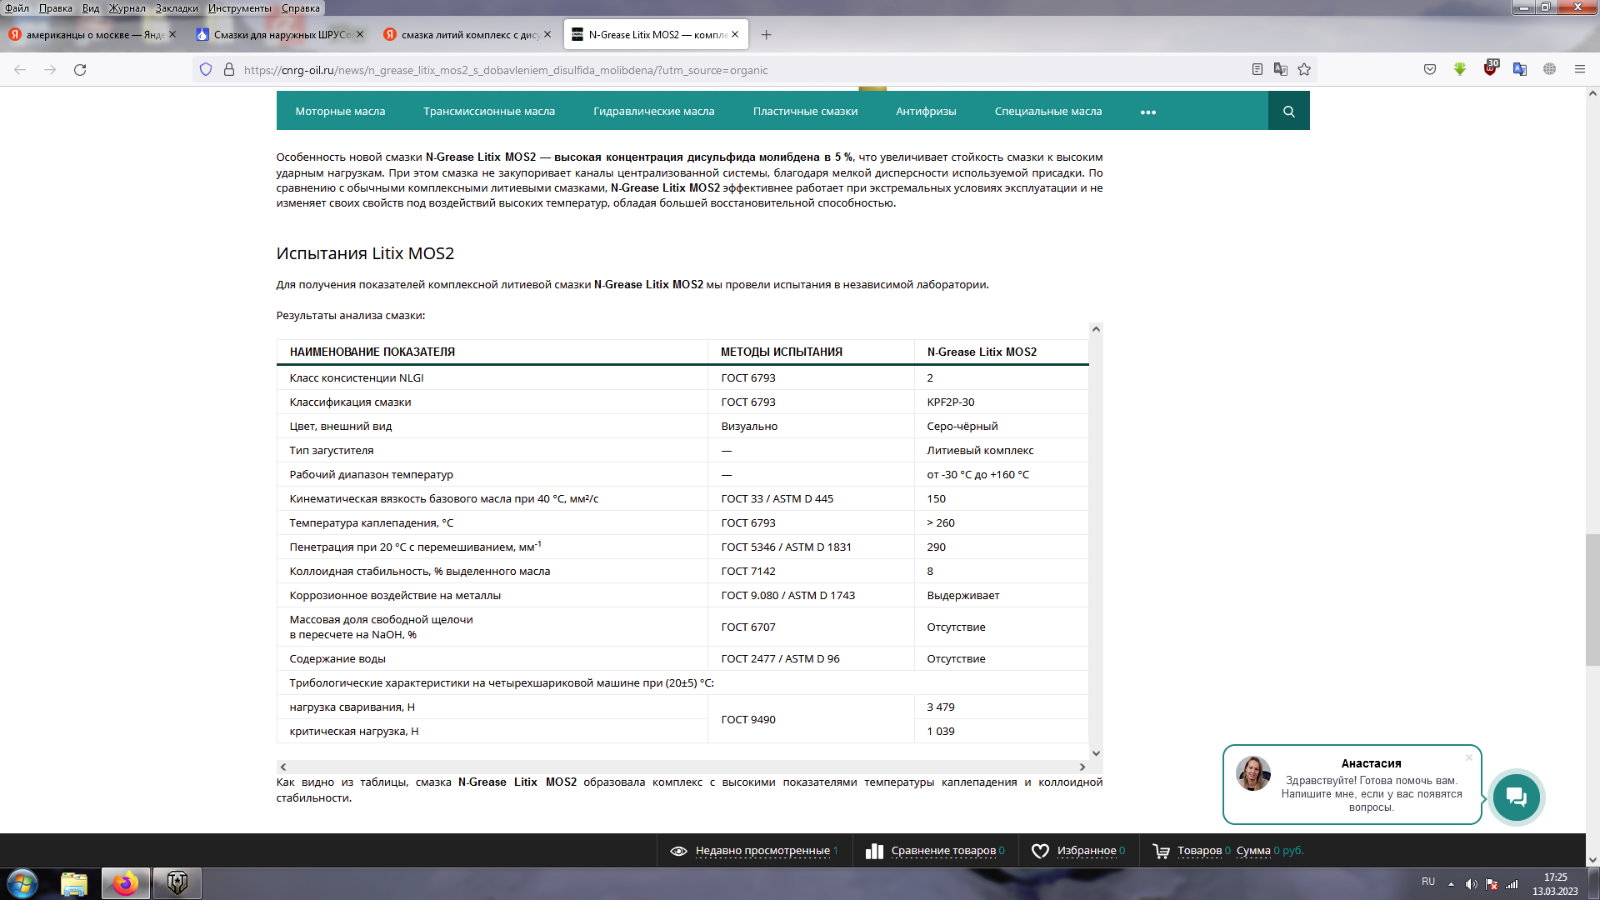
Task: Switch to 'смазка литий комплекс' tab
Action: (x=467, y=34)
